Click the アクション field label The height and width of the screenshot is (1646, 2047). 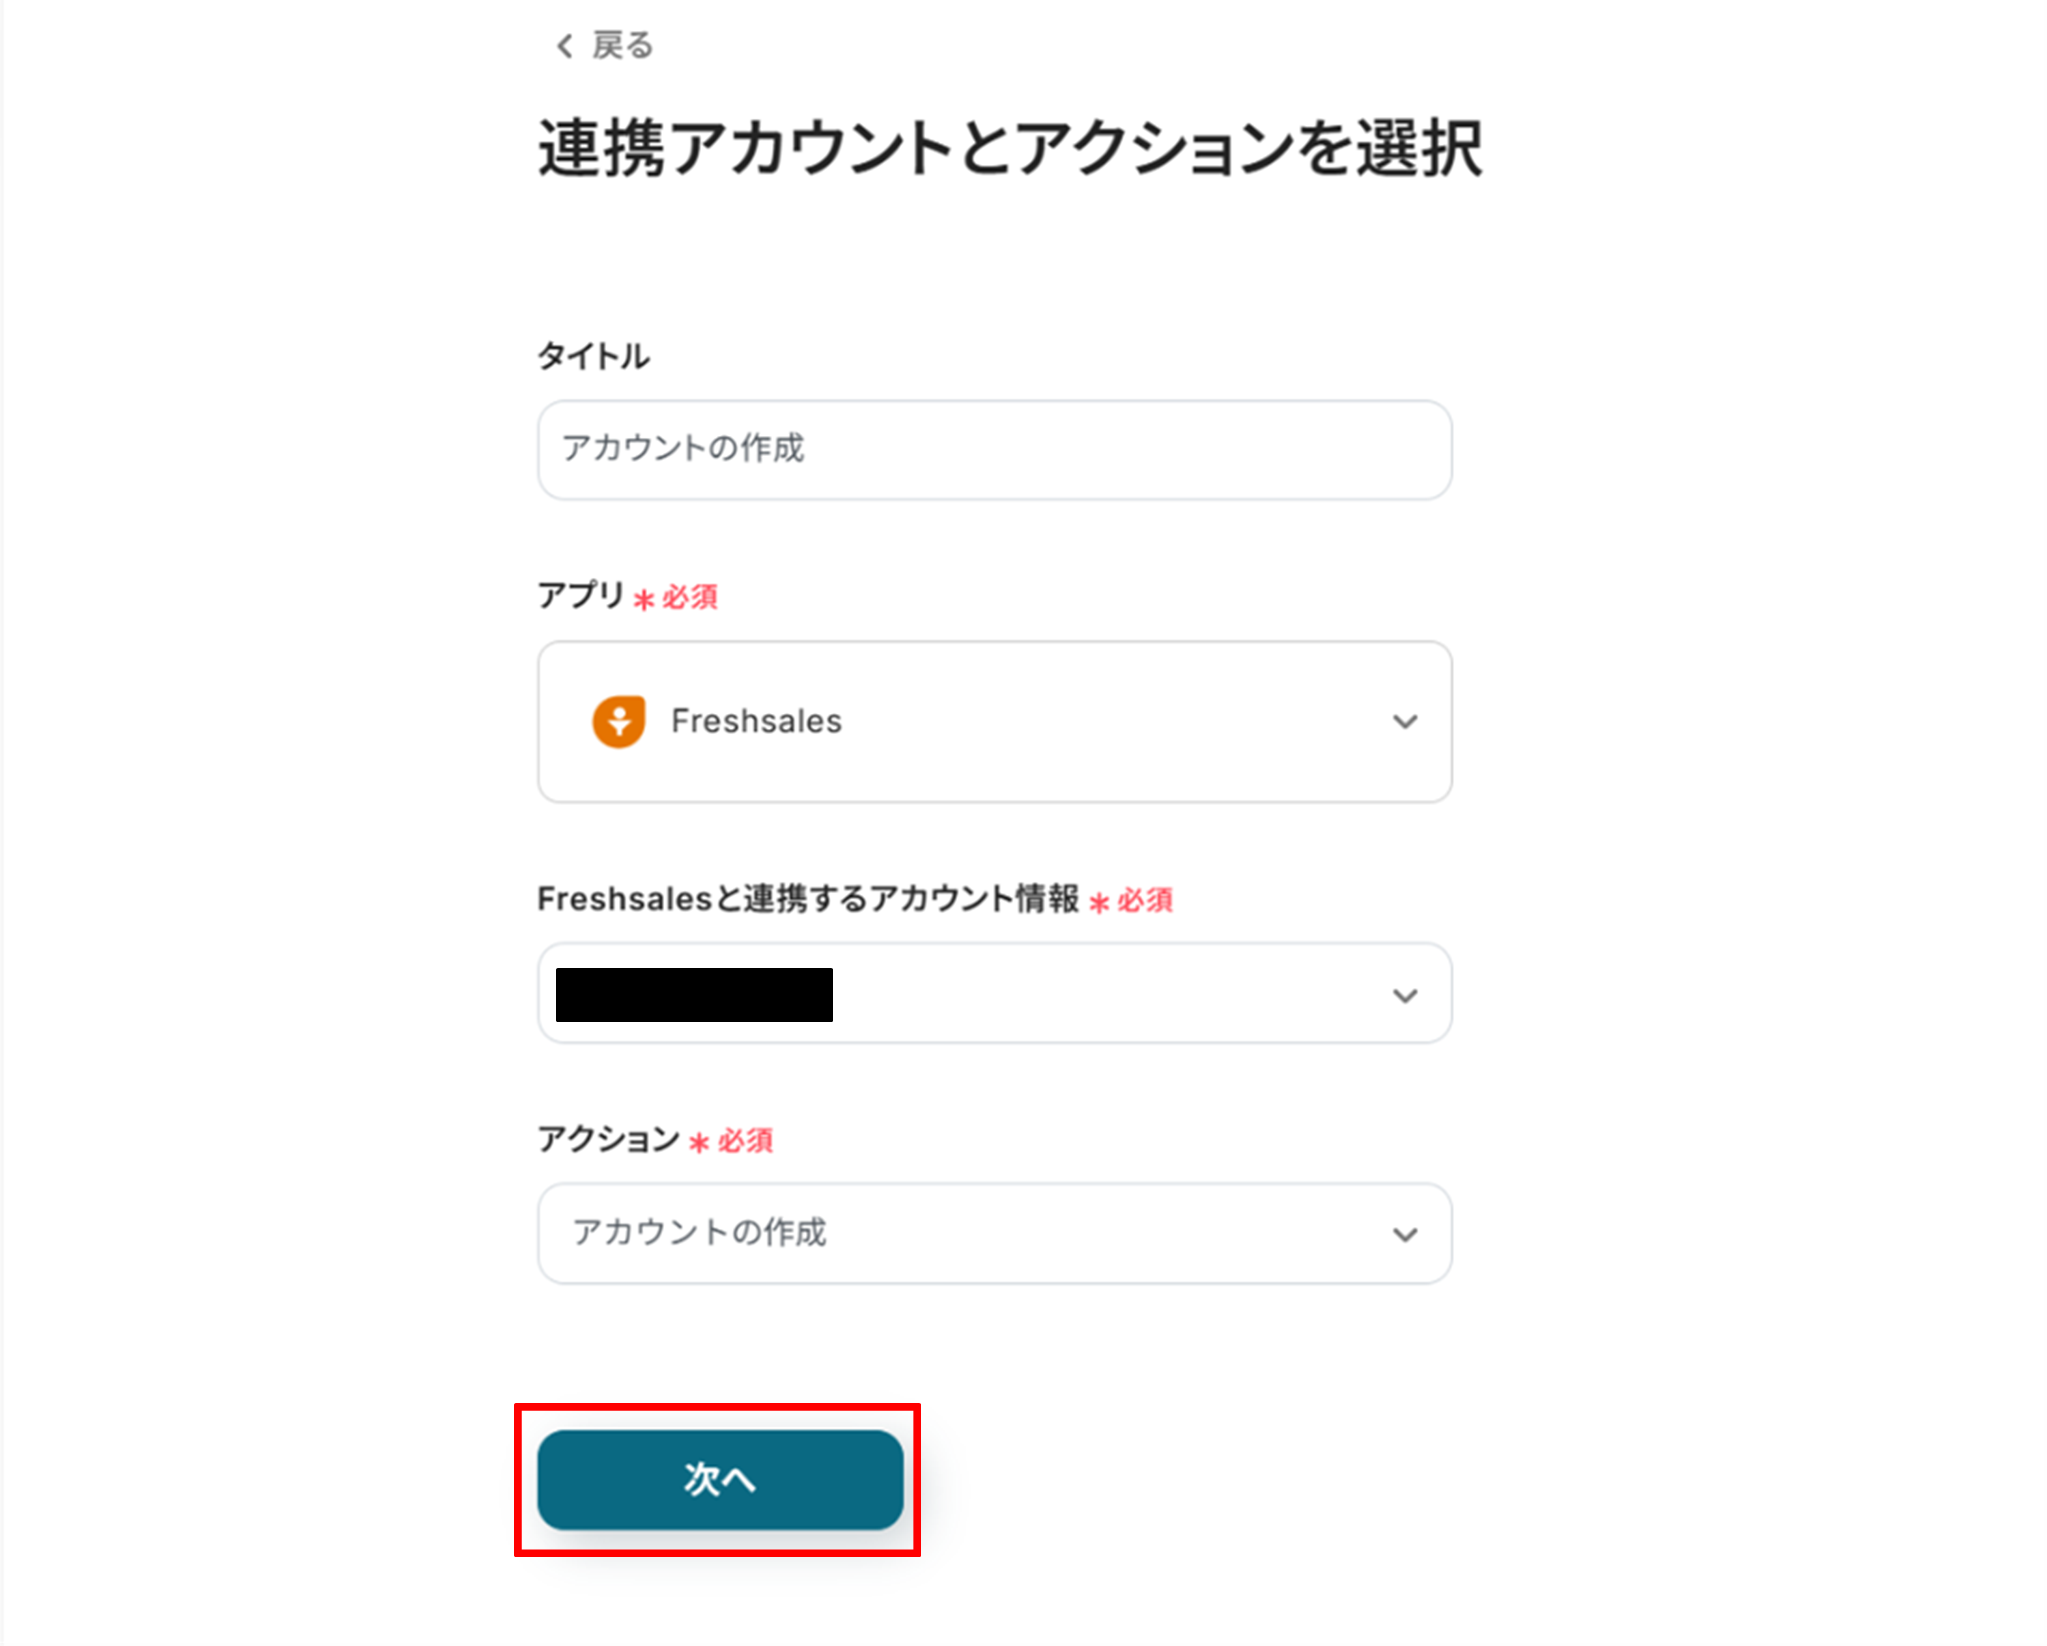pos(608,1139)
